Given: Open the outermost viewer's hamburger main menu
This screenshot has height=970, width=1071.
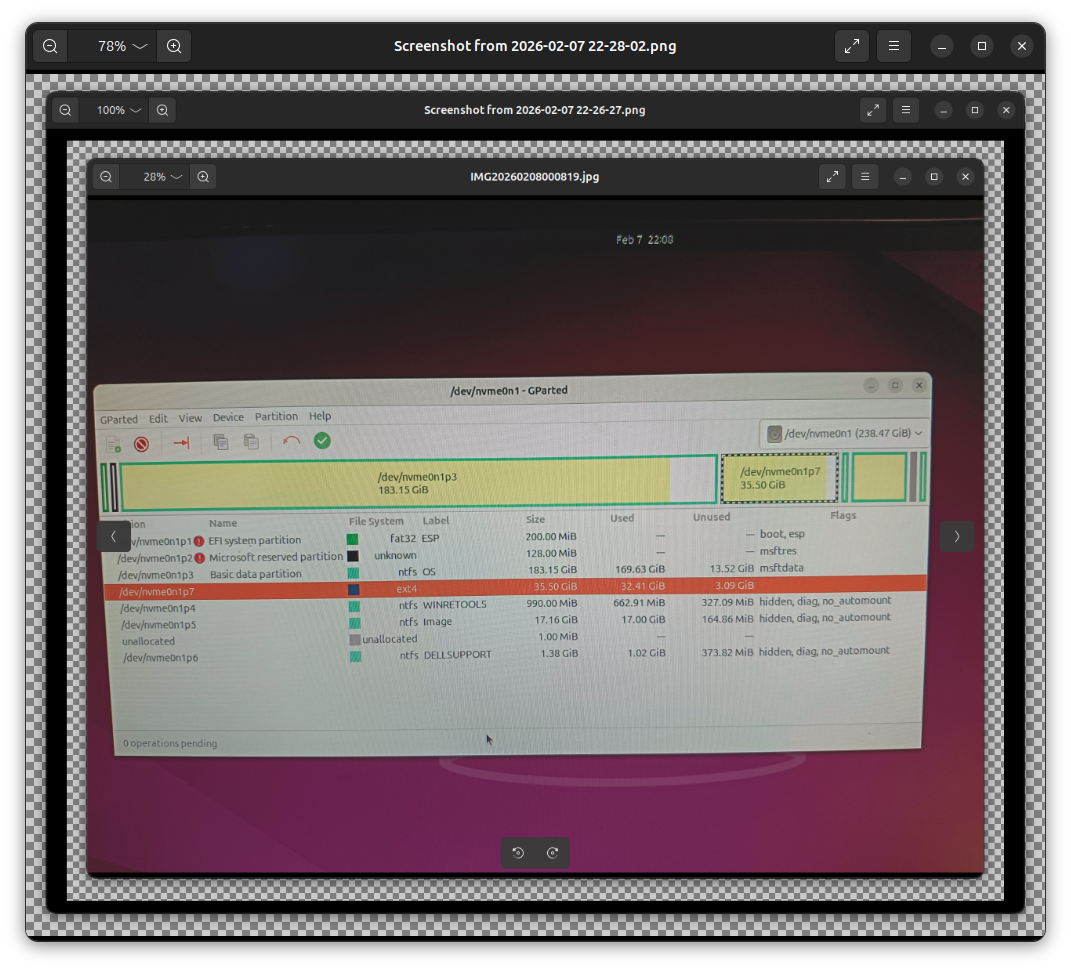Looking at the screenshot, I should (894, 46).
